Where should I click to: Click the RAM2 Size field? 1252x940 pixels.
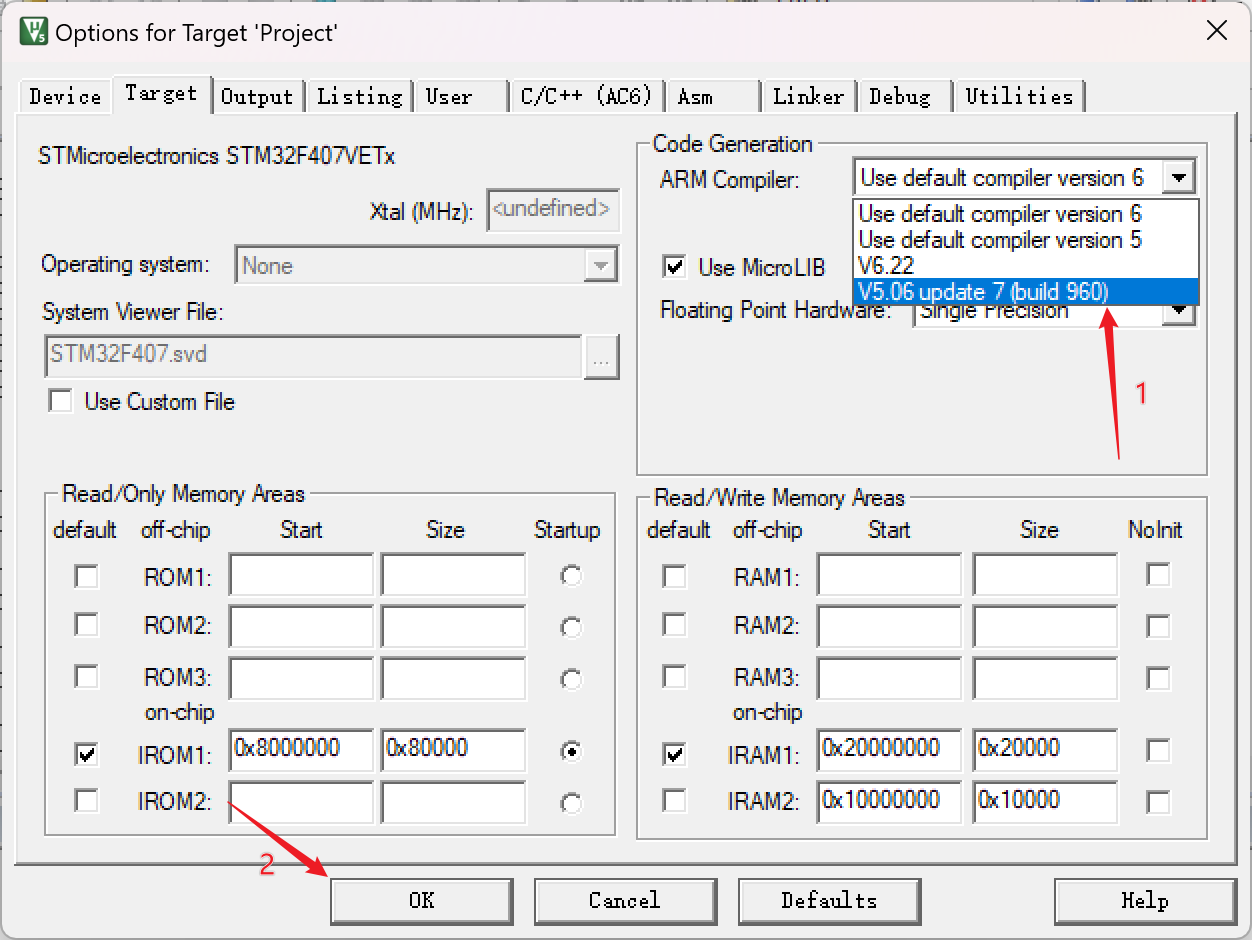[1045, 627]
